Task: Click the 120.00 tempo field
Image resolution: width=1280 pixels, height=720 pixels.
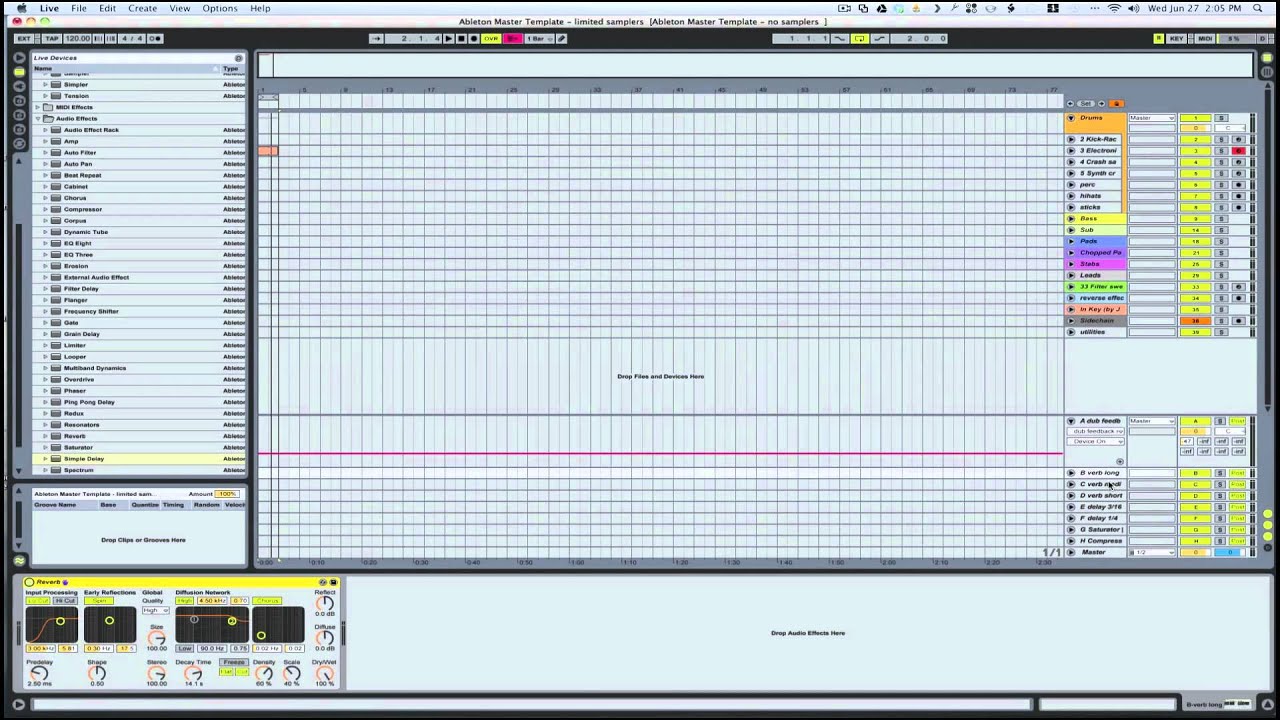Action: 77,38
